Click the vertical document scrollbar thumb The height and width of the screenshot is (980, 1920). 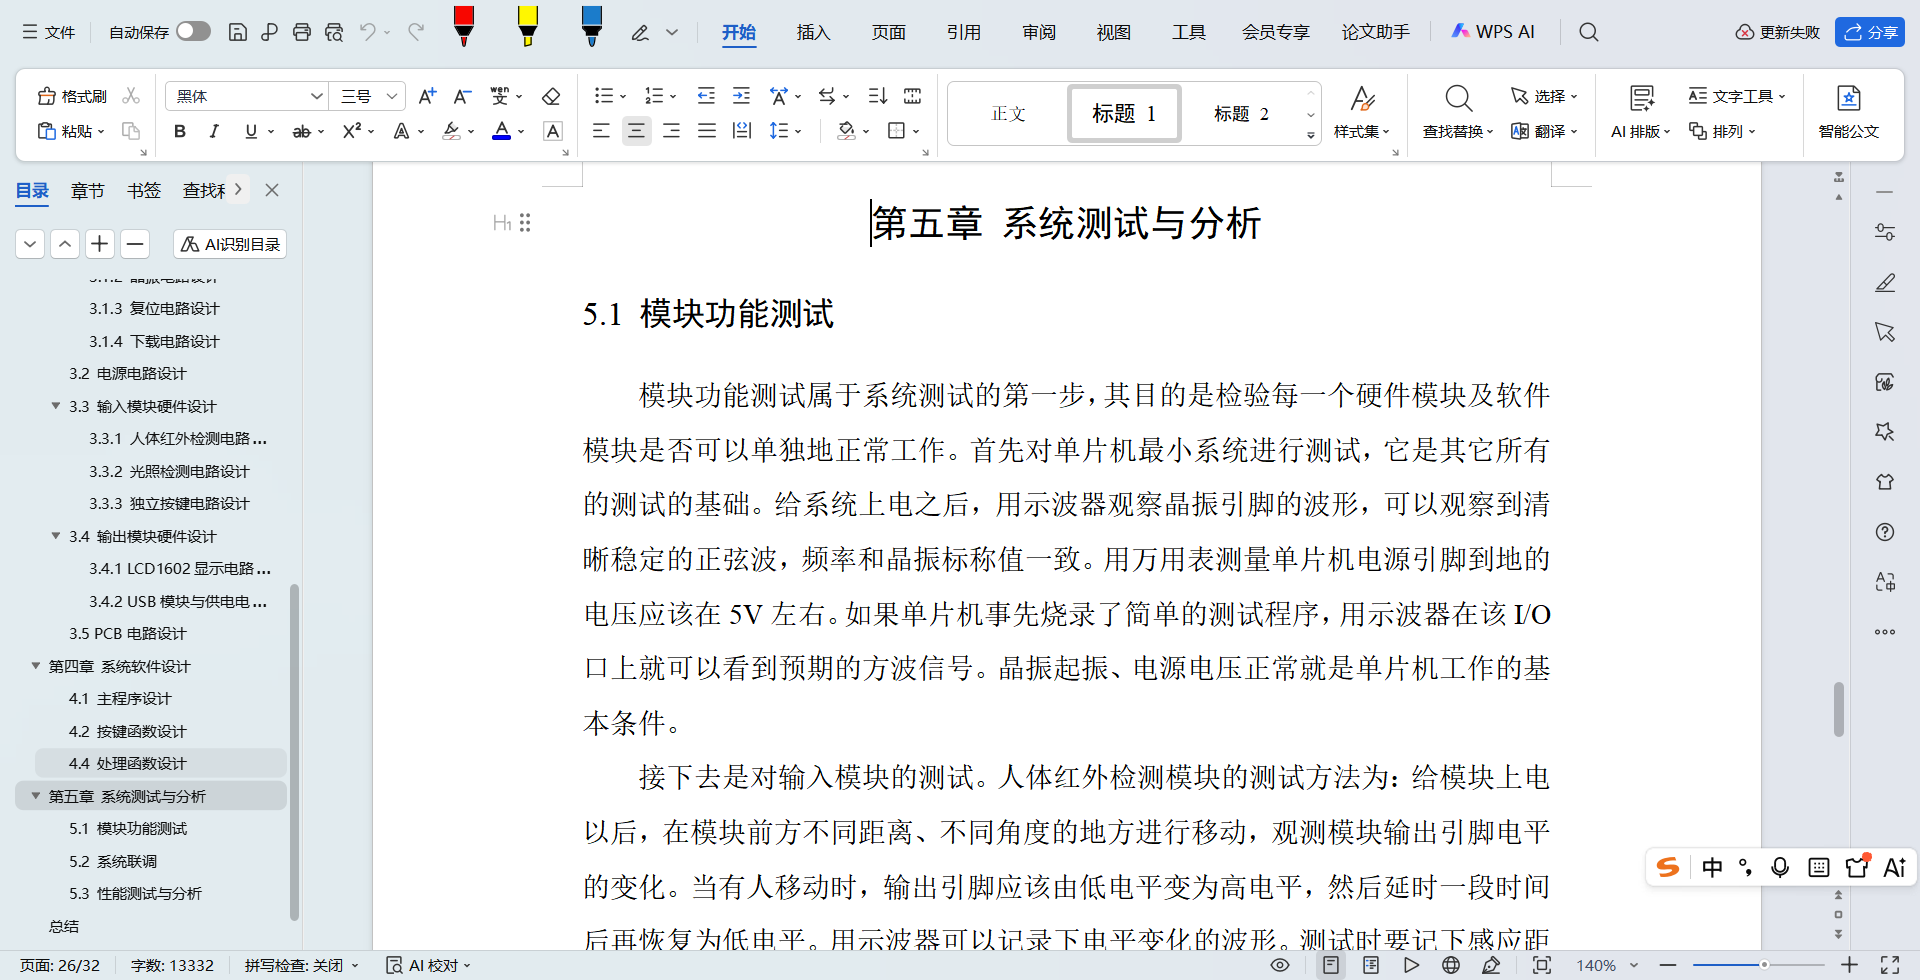tap(1838, 709)
